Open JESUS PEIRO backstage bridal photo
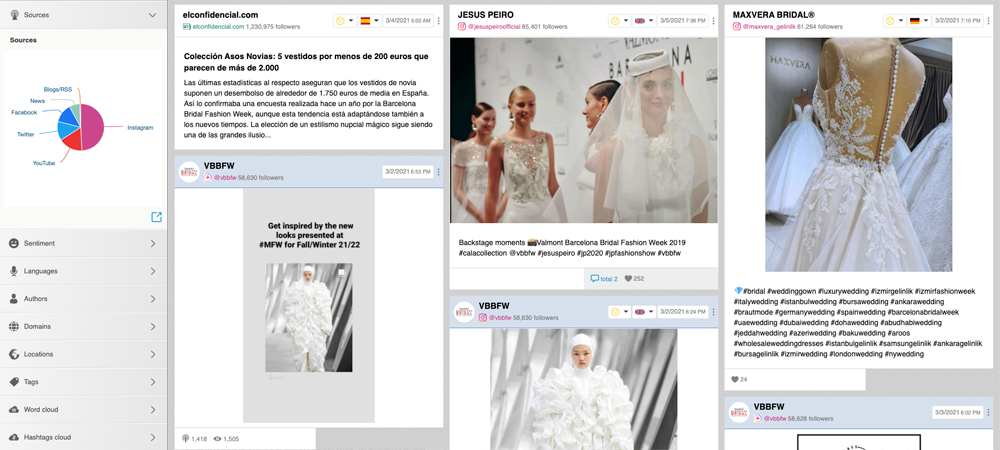The height and width of the screenshot is (450, 1000). pyautogui.click(x=584, y=130)
